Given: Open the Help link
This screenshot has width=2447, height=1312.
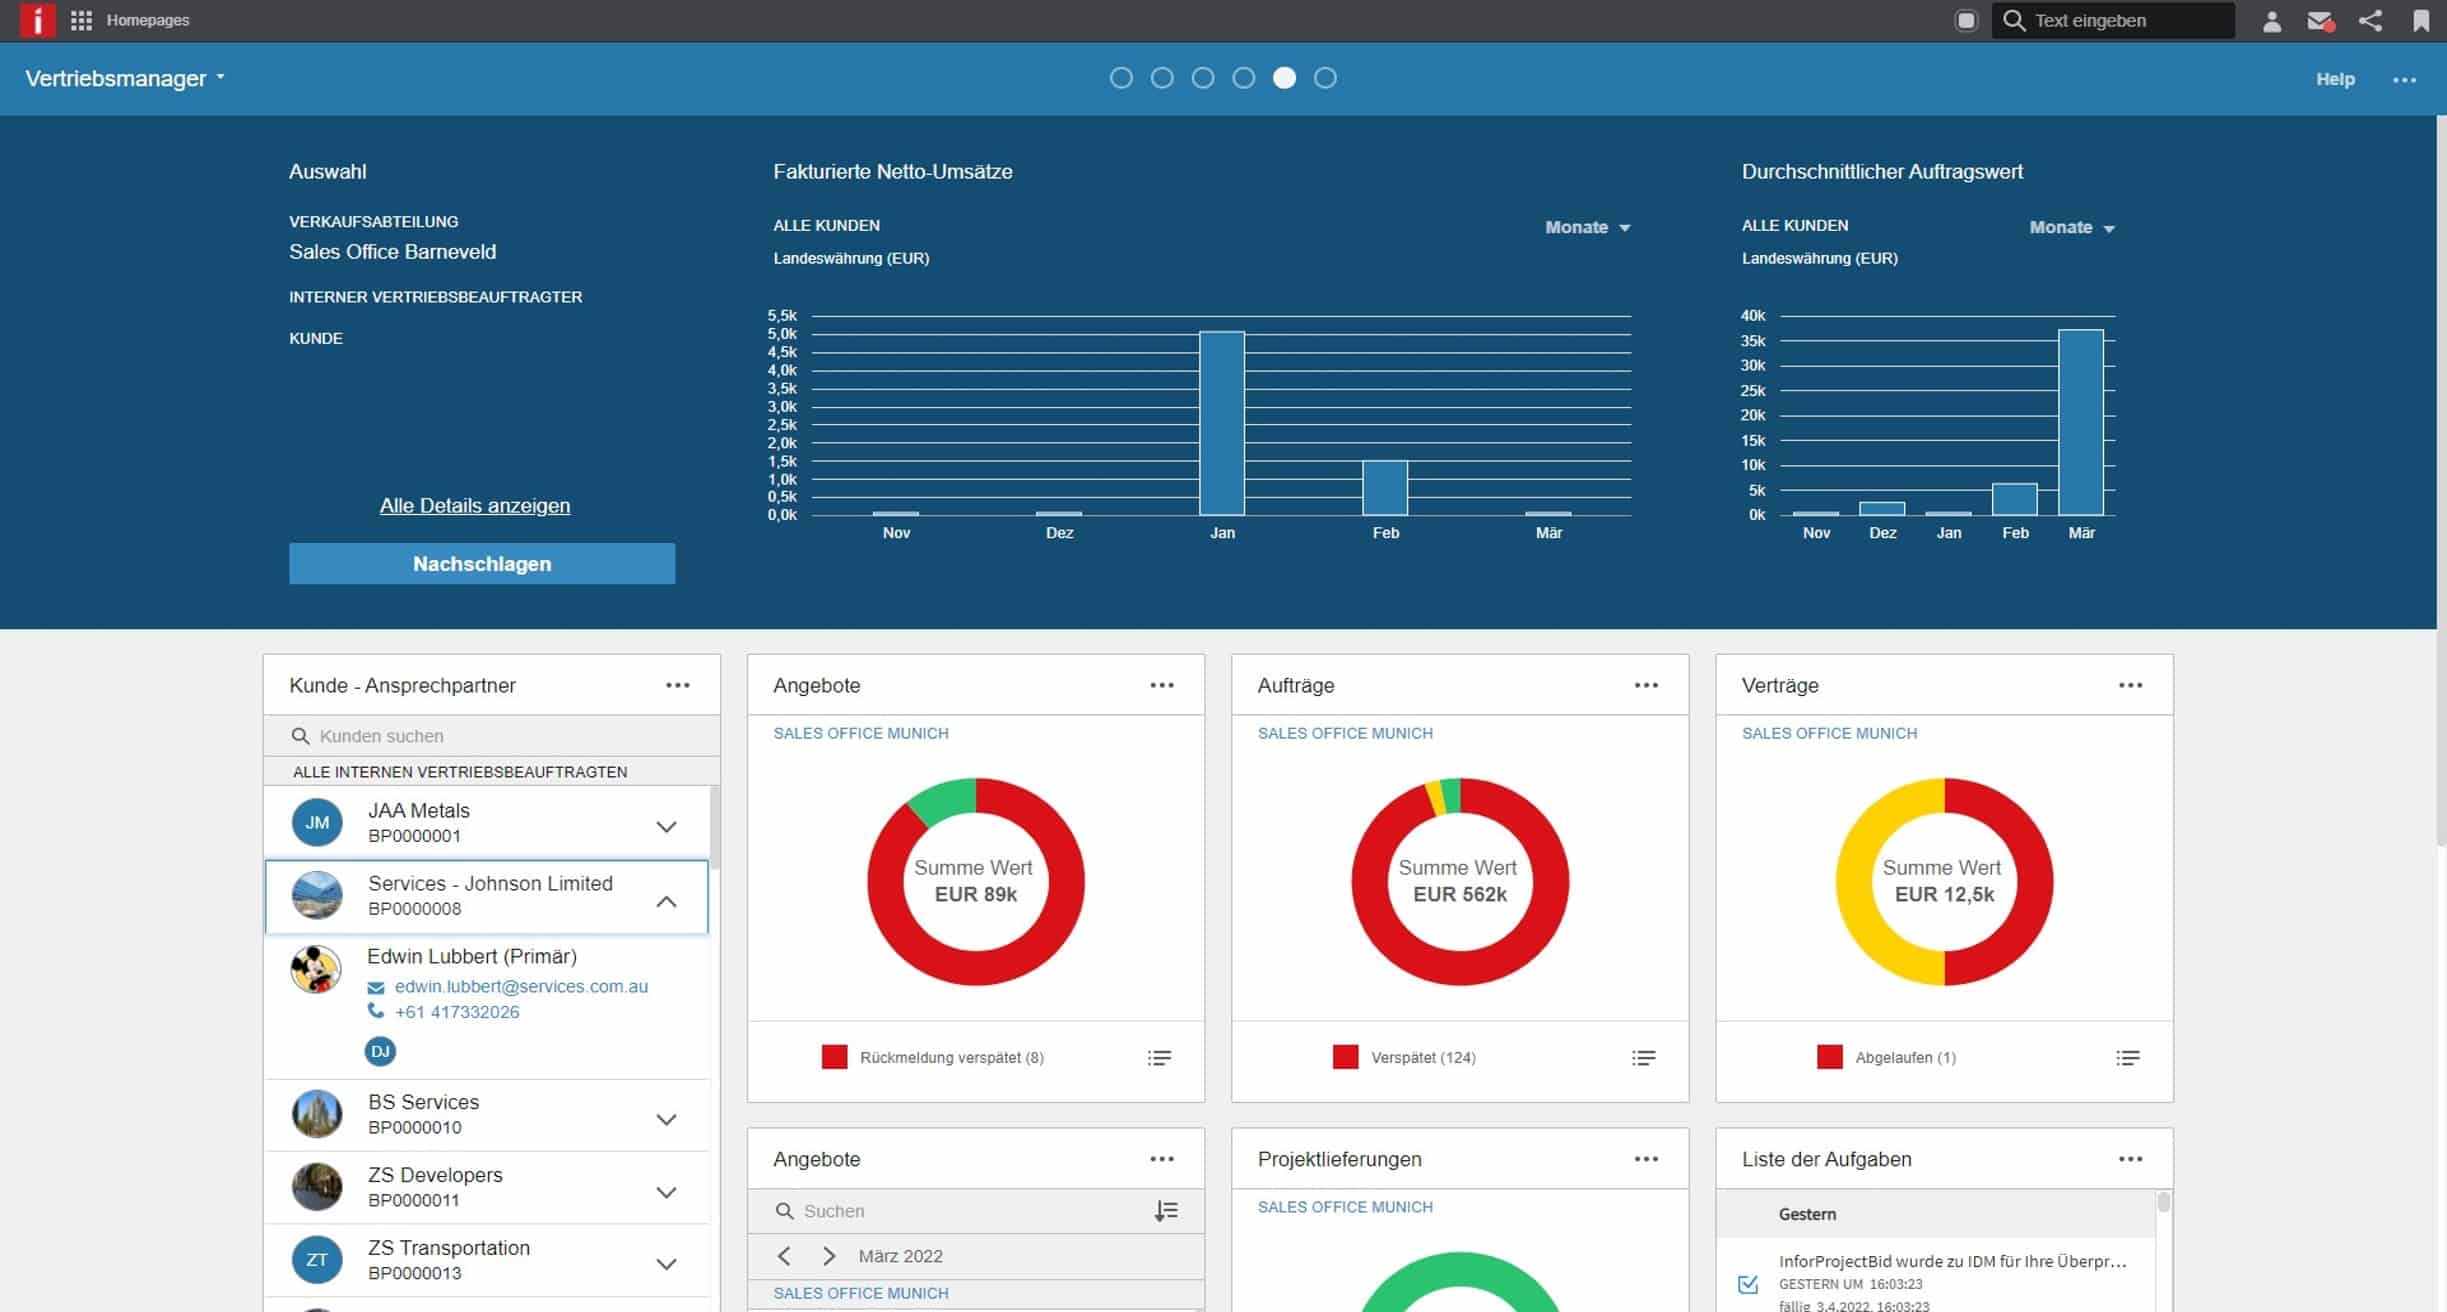Looking at the screenshot, I should [x=2335, y=79].
